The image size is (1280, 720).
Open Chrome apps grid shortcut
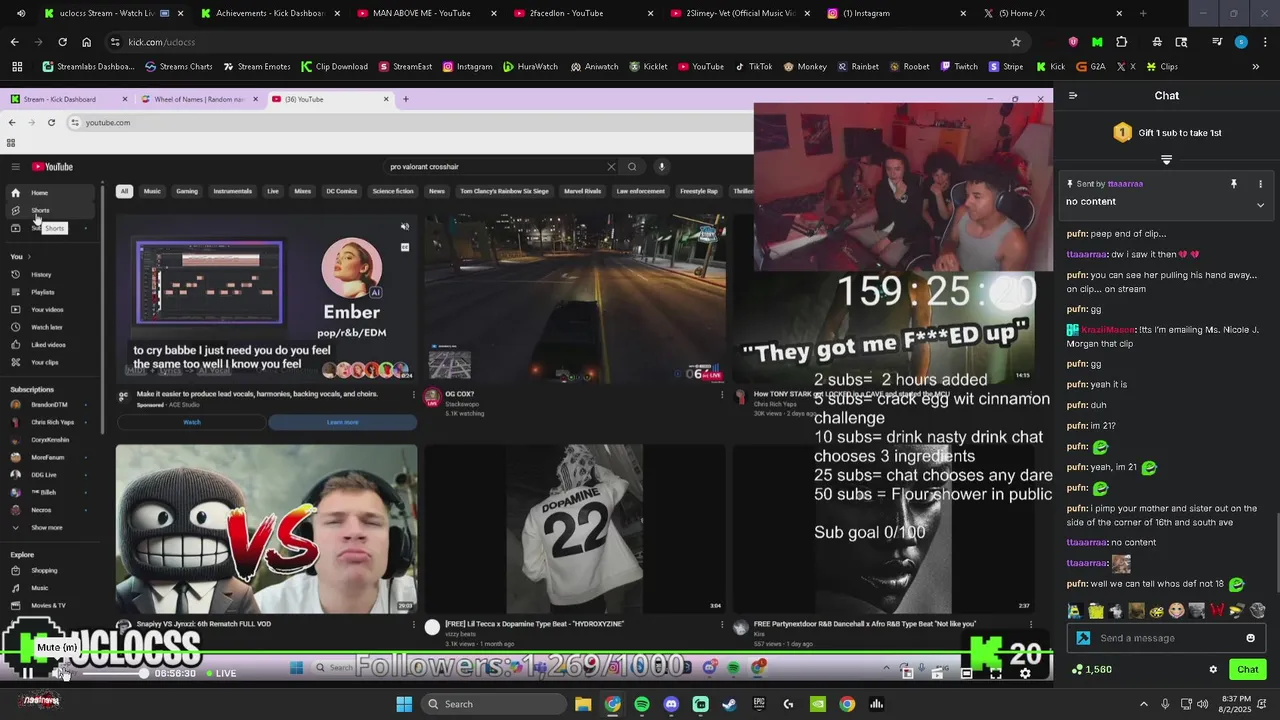pos(17,67)
